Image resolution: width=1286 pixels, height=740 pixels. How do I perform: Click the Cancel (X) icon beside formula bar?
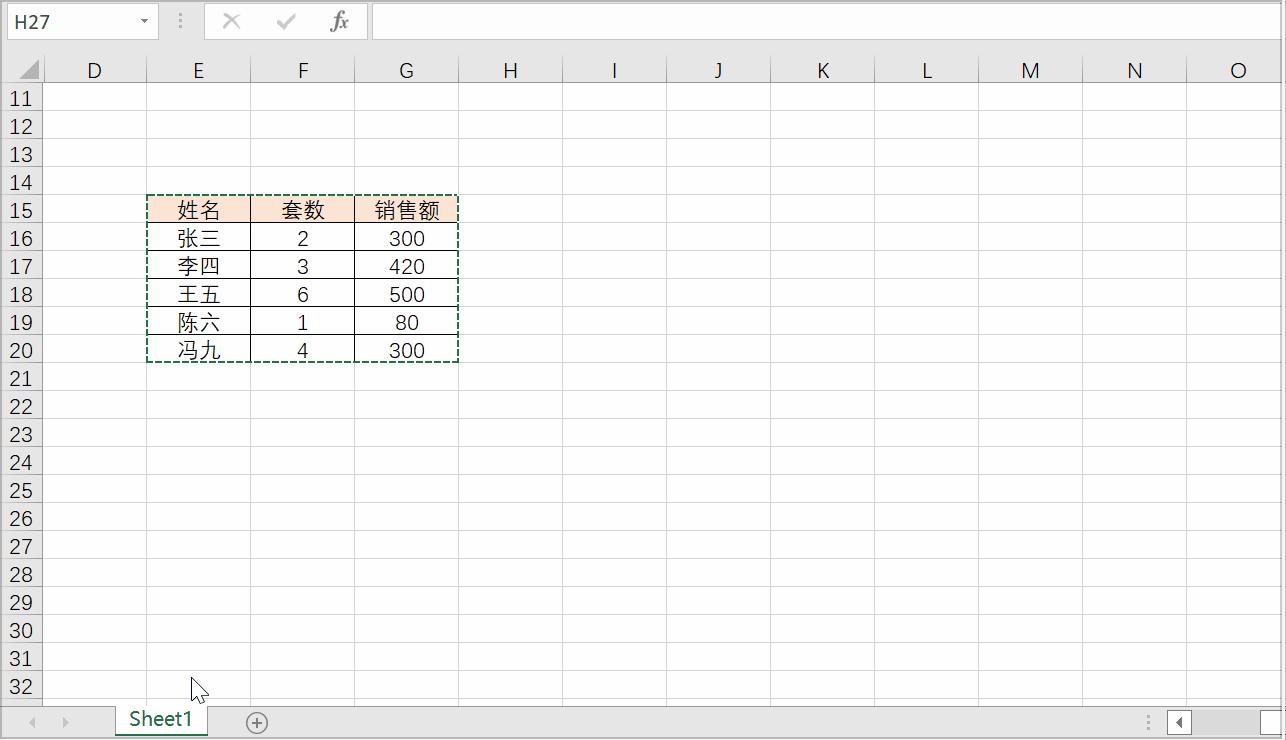[x=231, y=20]
